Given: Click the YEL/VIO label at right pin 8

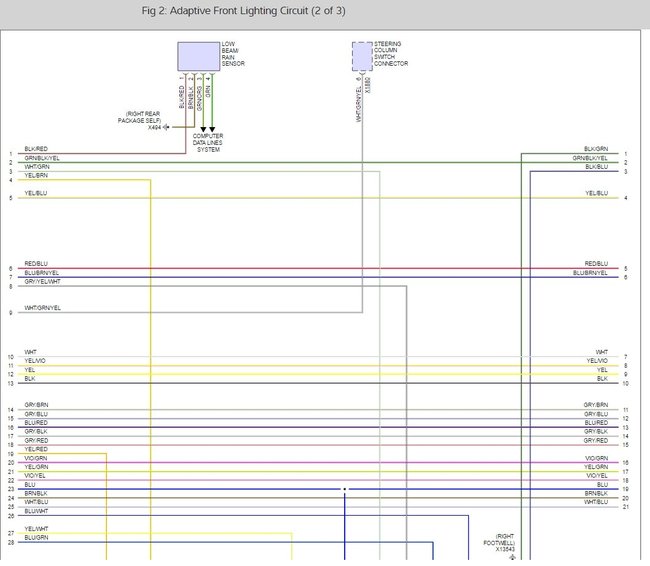Looking at the screenshot, I should pos(597,361).
